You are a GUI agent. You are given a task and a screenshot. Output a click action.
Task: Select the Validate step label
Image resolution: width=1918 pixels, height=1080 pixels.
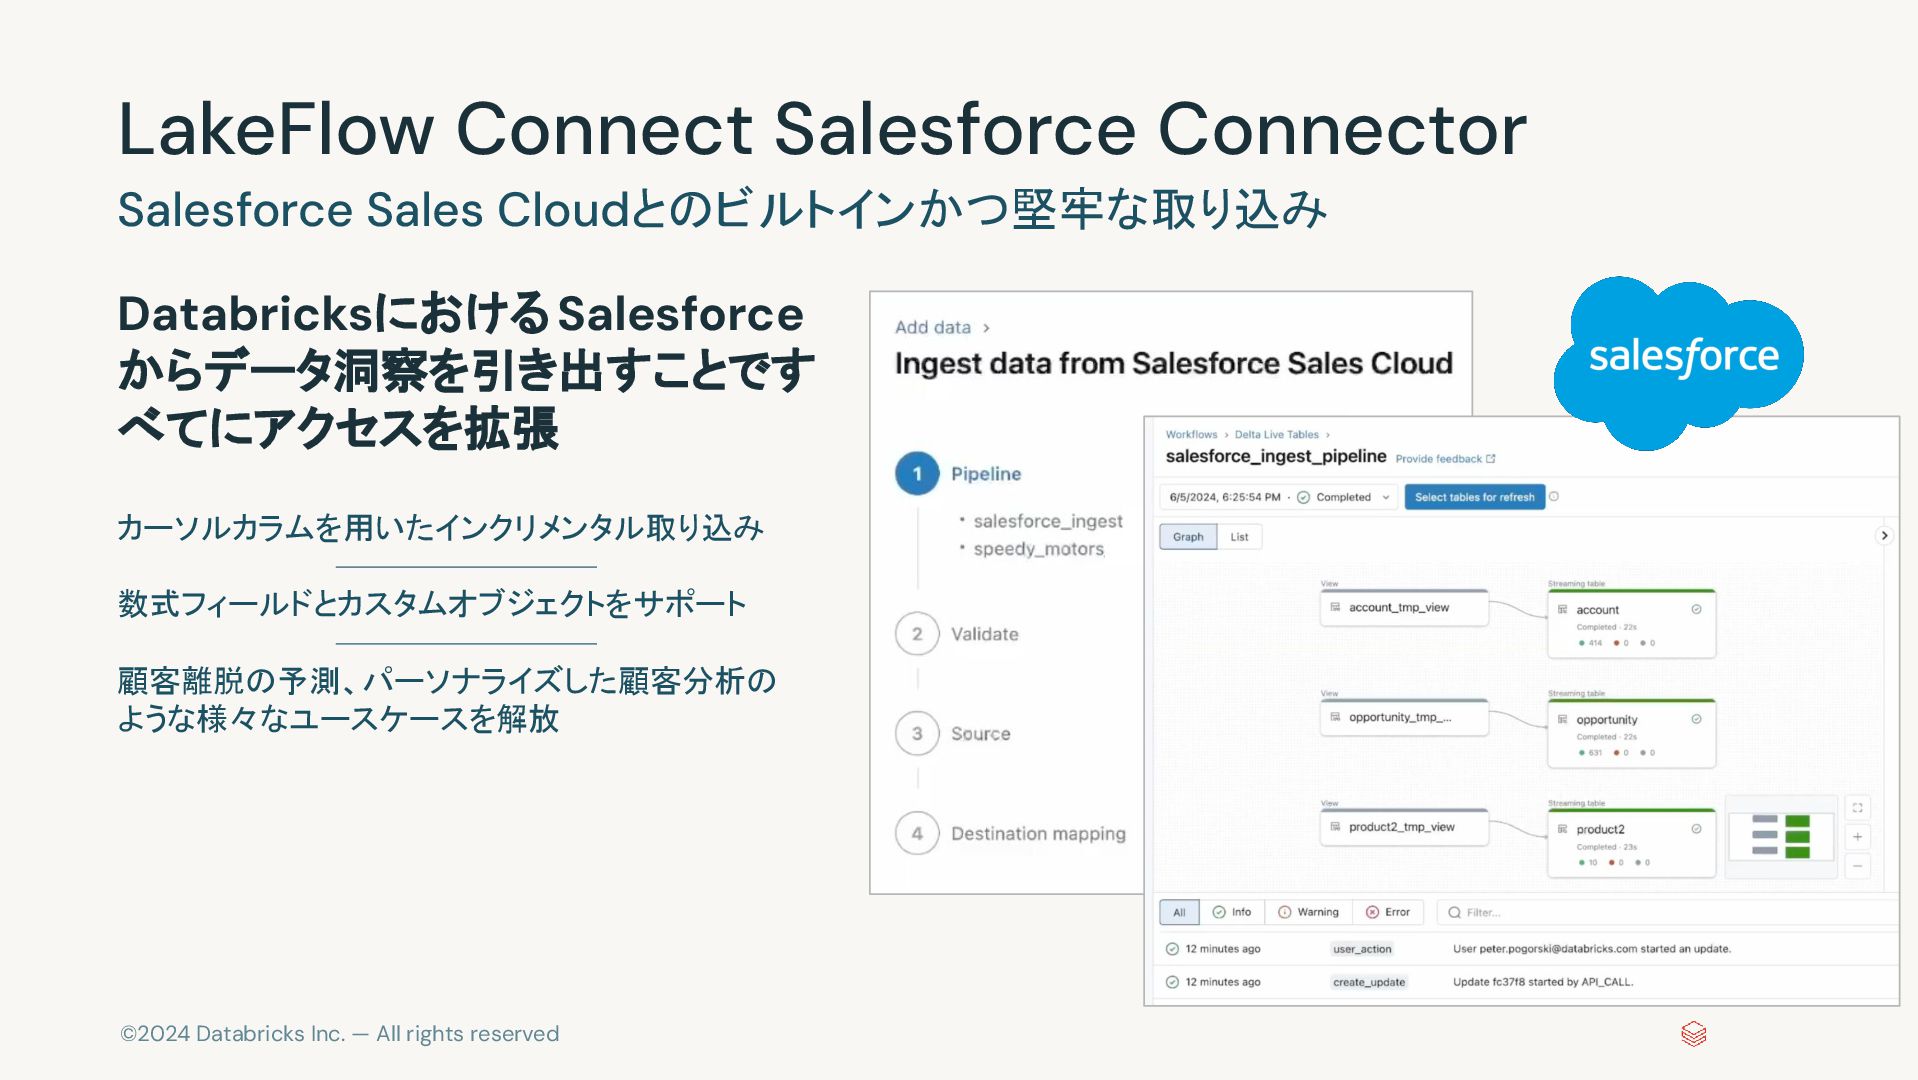[985, 634]
